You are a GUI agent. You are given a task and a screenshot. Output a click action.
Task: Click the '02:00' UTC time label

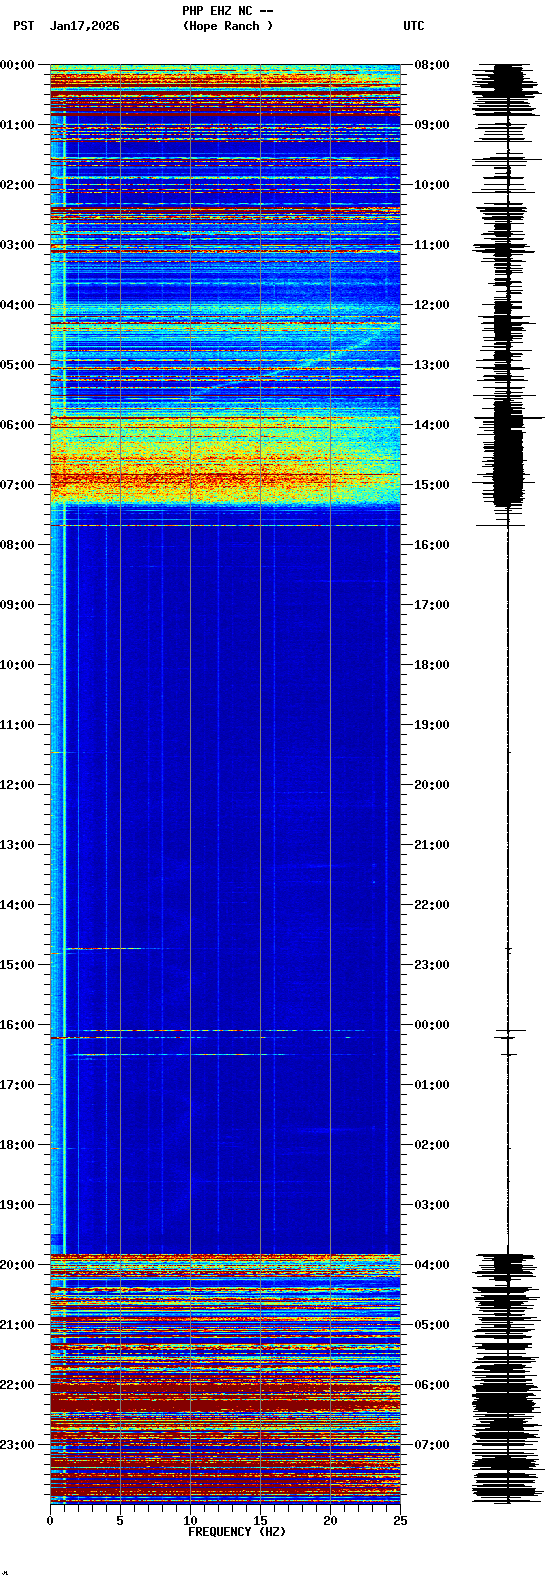(432, 1145)
